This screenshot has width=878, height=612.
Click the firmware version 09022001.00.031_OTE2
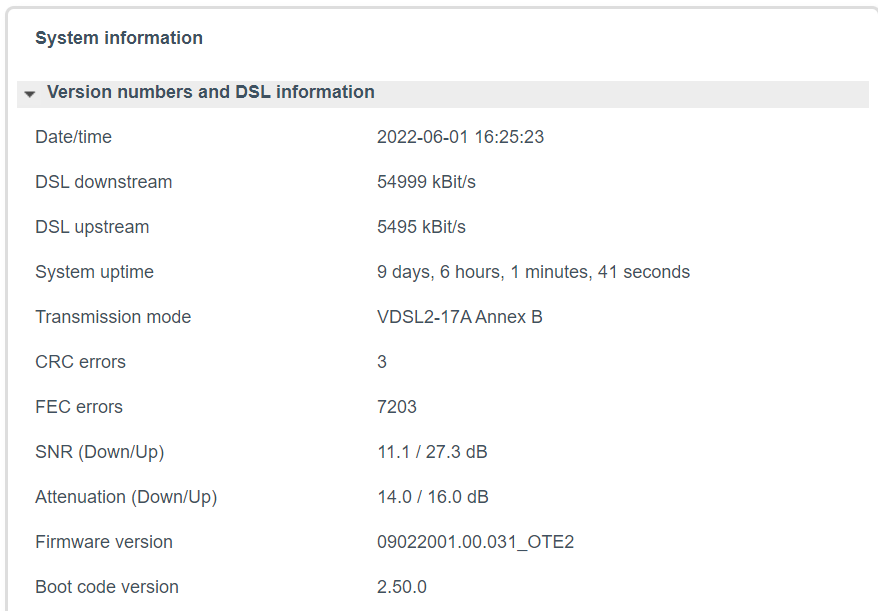click(475, 542)
